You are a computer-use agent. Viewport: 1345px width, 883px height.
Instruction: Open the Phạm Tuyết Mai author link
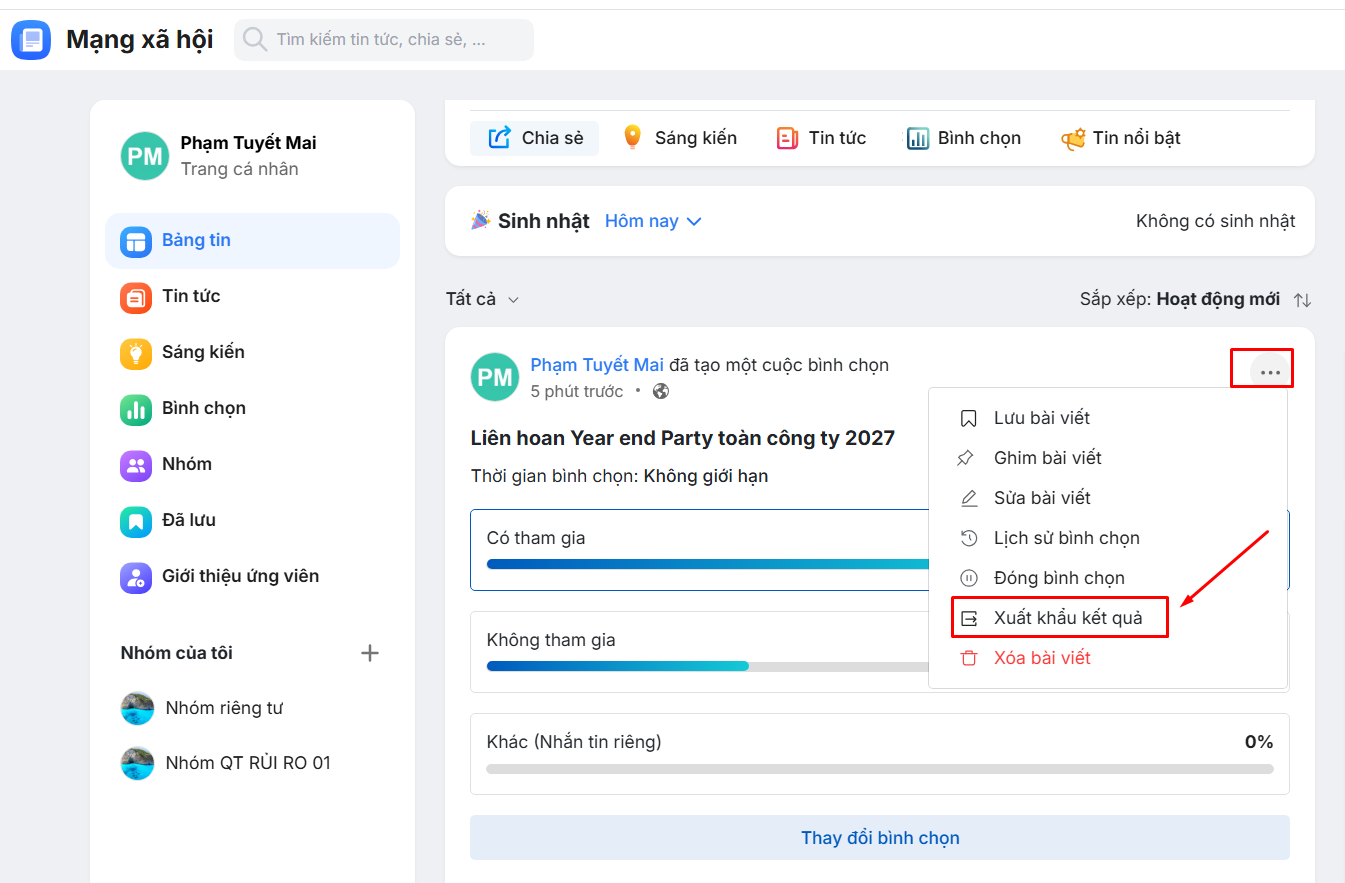[x=597, y=365]
